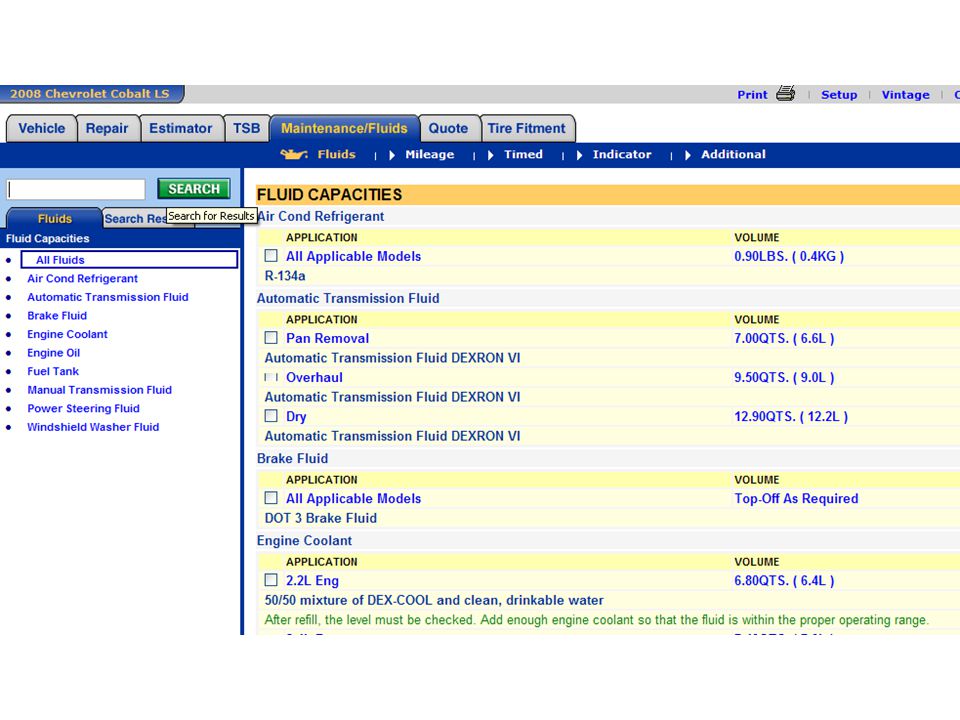Open the Indicator submenu
960x720 pixels.
pos(622,154)
